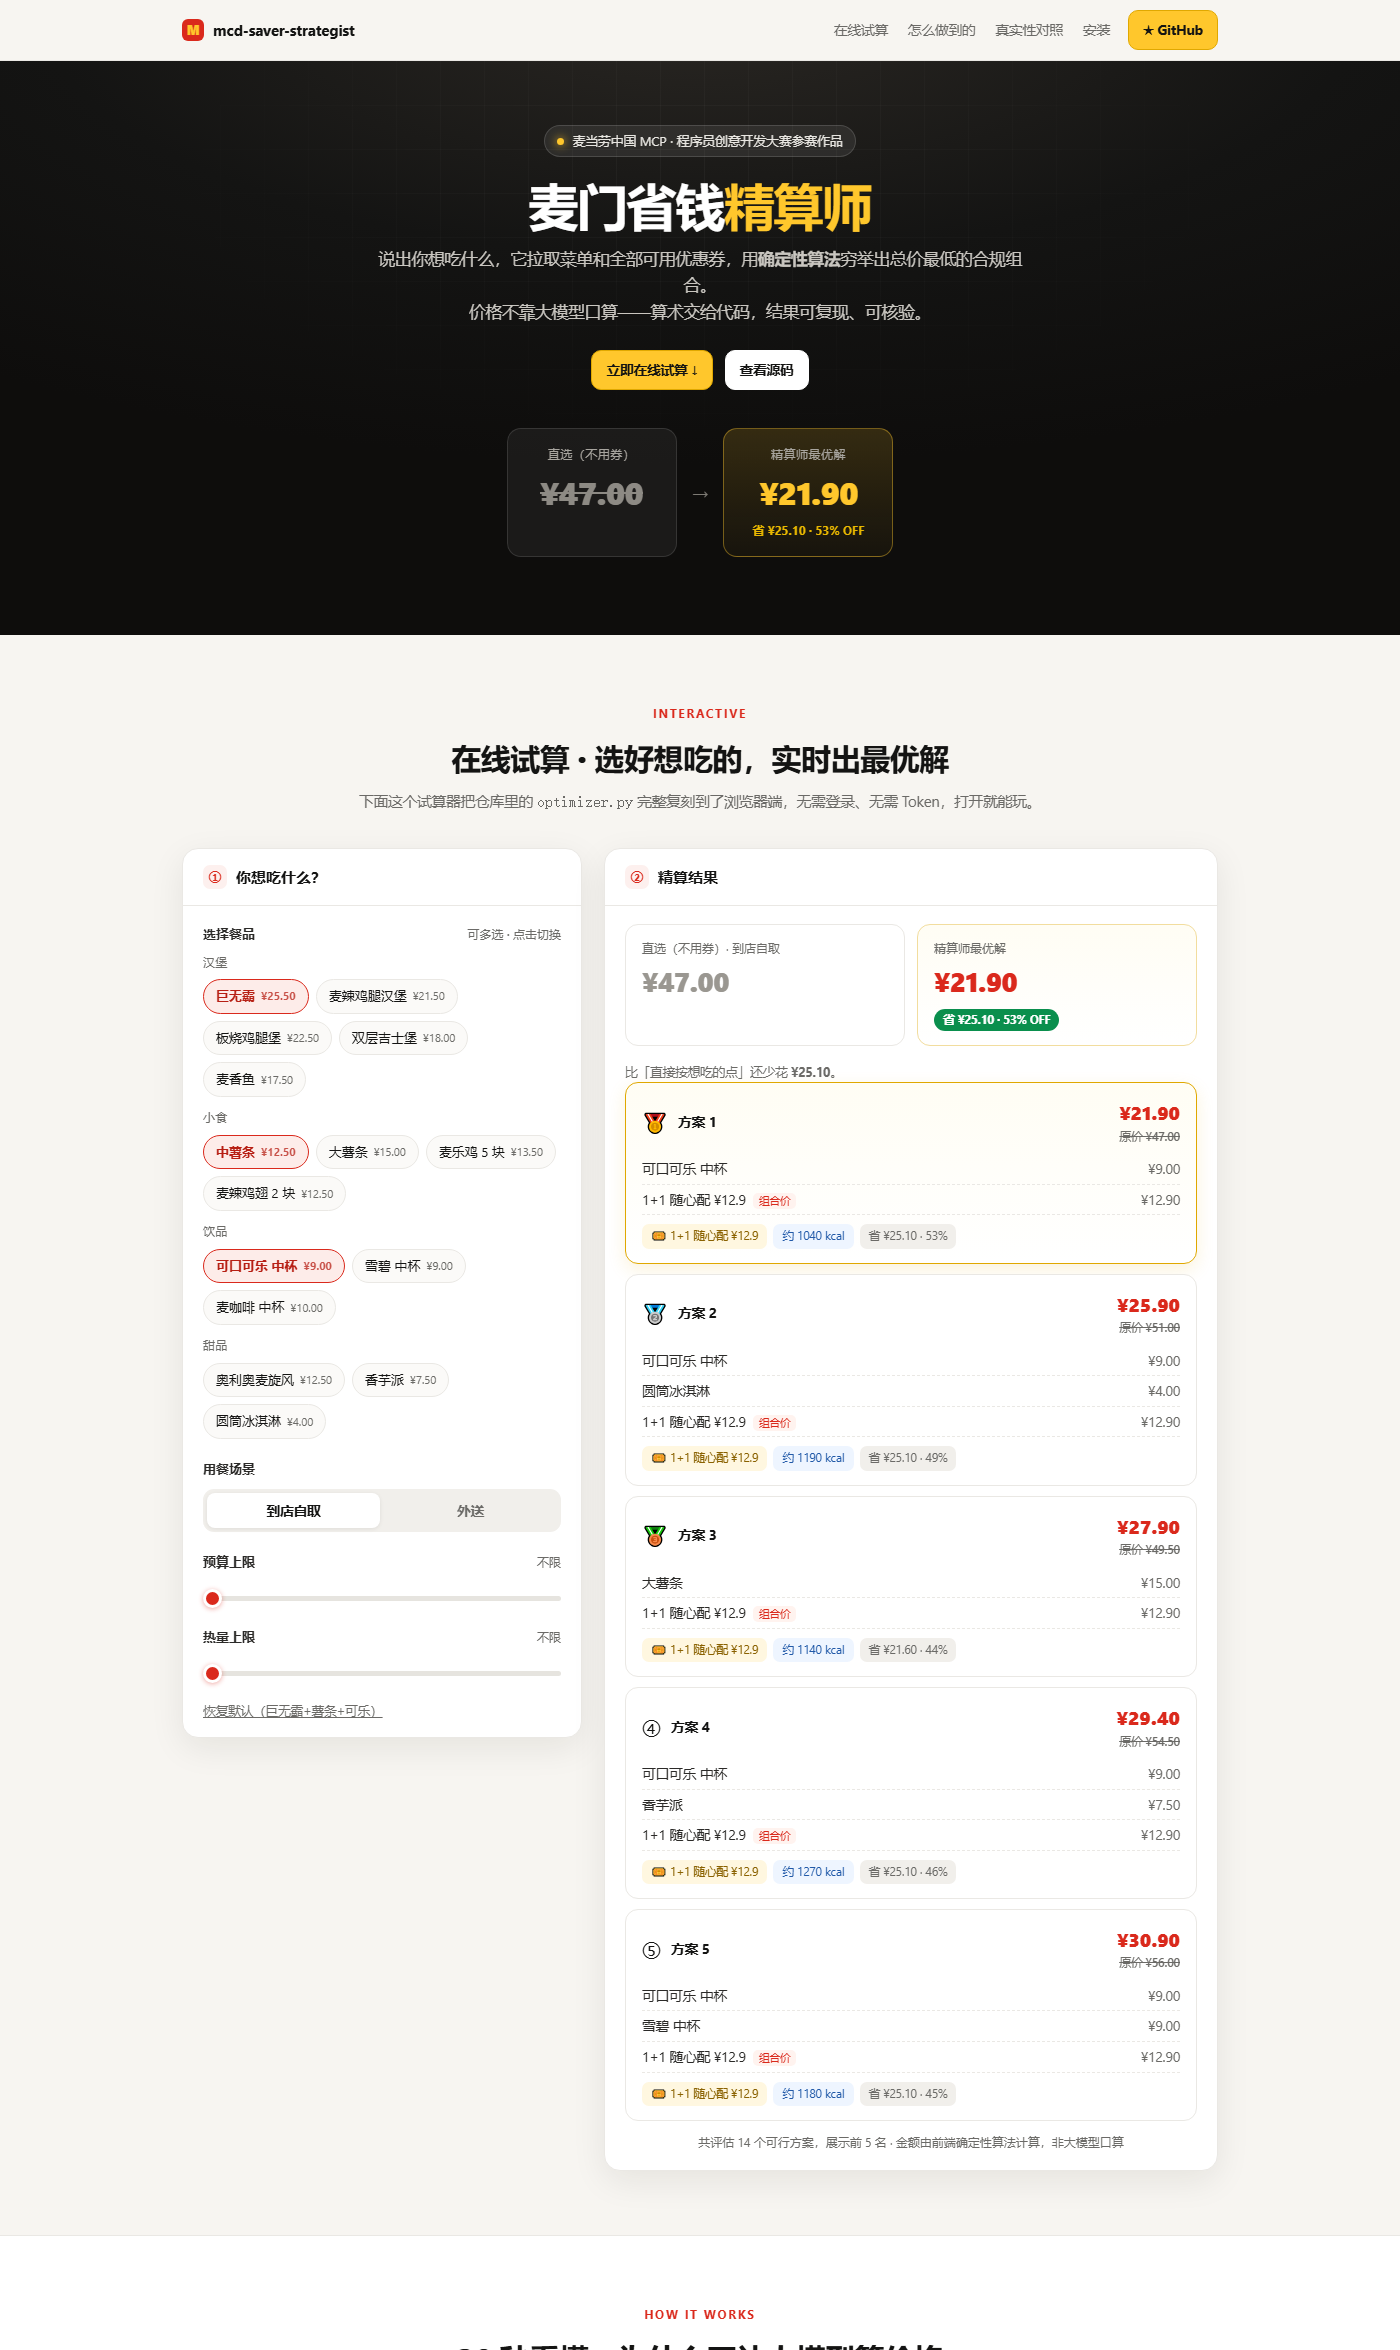Open the 怎么做到的 nav item
Screen dimensions: 1400x2350
(x=941, y=30)
